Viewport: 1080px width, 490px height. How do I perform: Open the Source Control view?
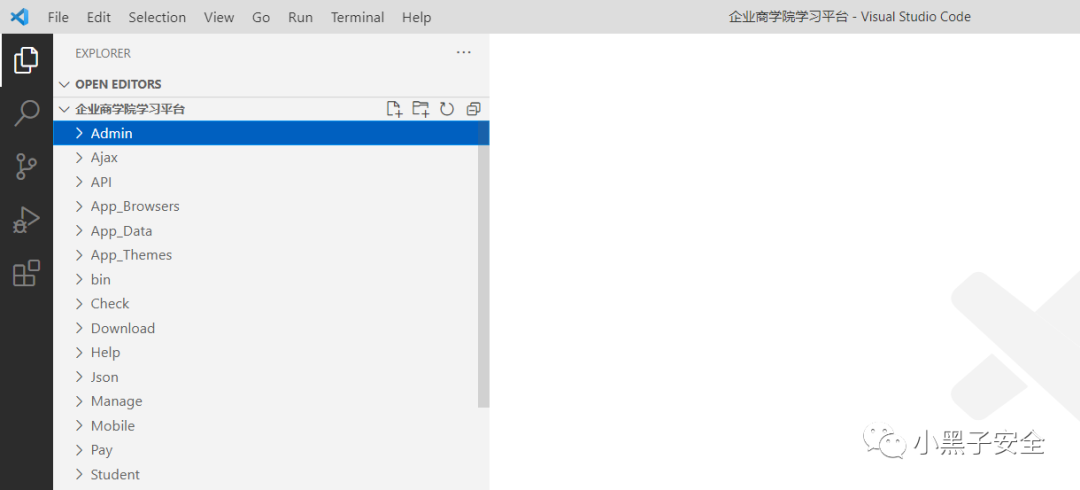pyautogui.click(x=26, y=166)
